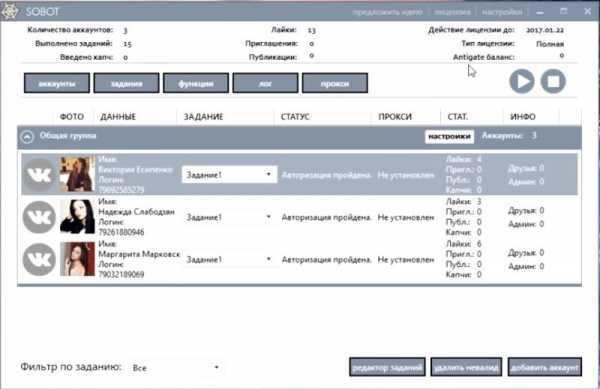Click лицензия in title bar
The image size is (600, 389).
[452, 12]
